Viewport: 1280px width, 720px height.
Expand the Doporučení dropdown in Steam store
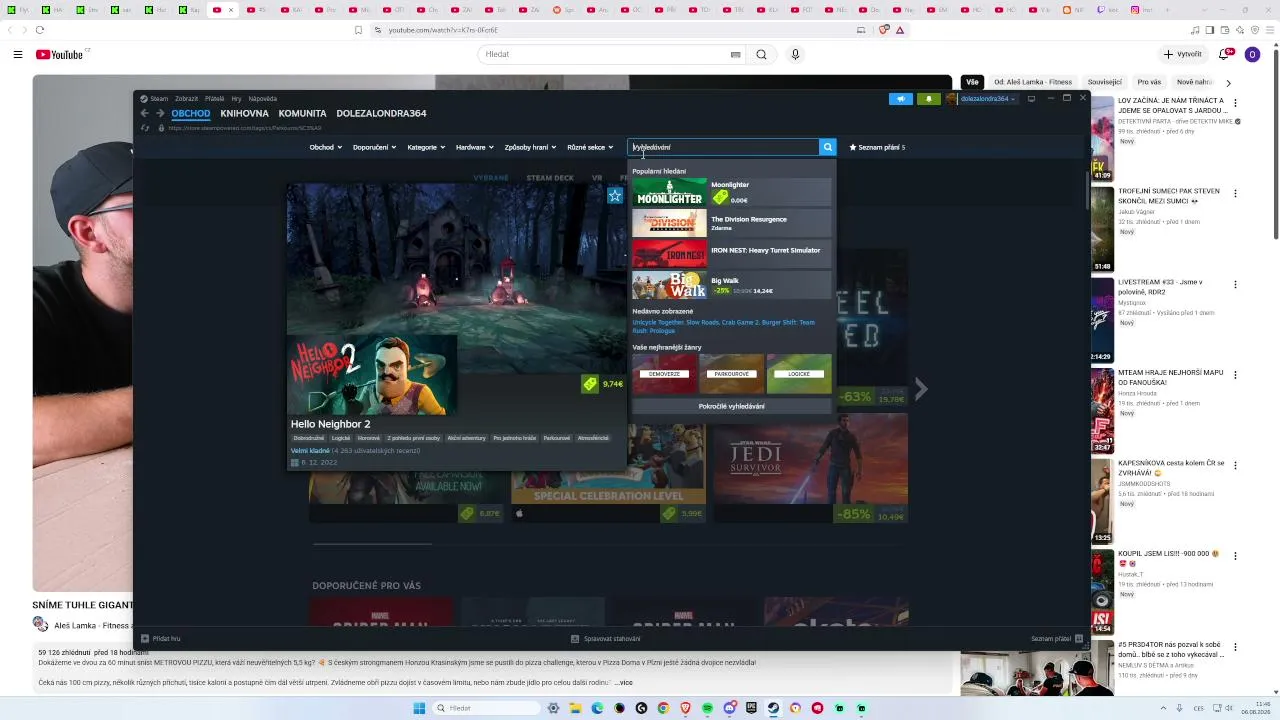point(375,147)
